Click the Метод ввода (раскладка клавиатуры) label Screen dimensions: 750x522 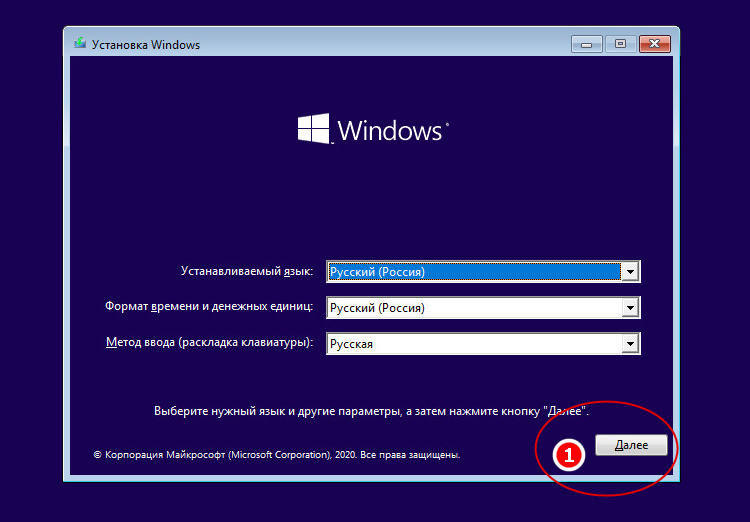210,343
